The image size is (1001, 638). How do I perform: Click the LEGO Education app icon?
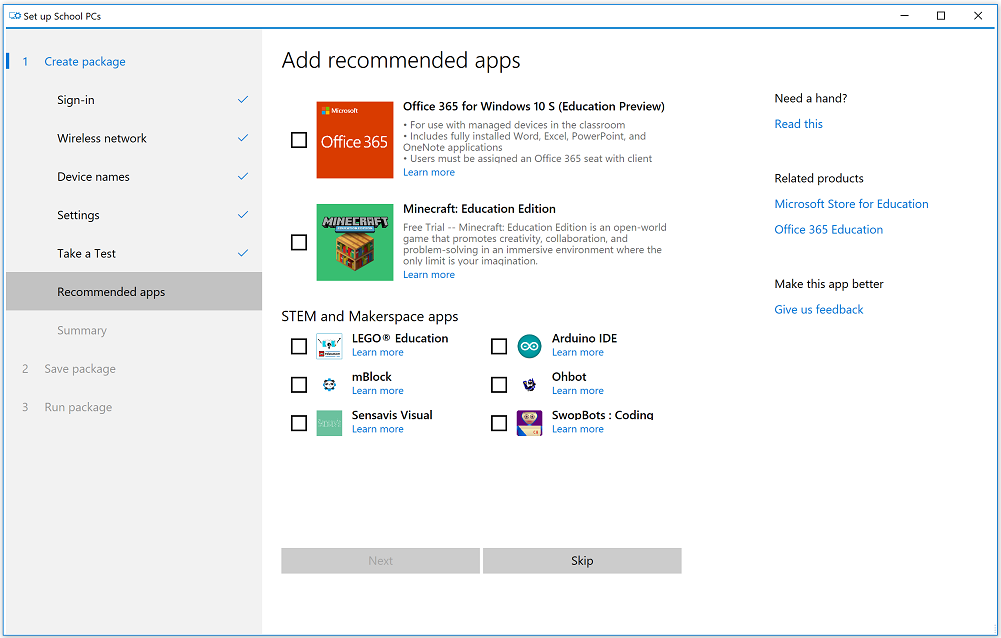[x=329, y=346]
